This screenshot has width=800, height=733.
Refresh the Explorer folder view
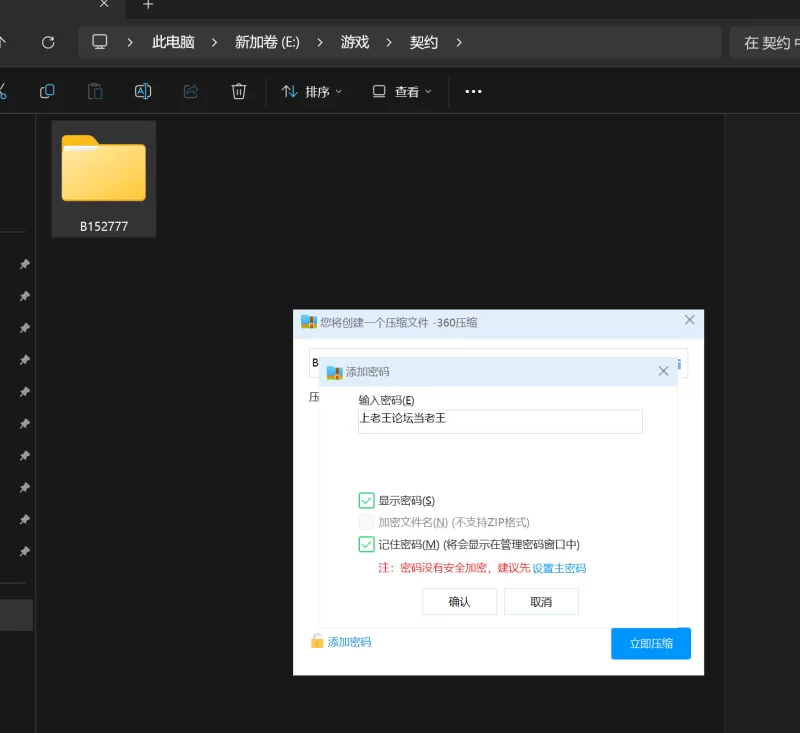click(x=48, y=42)
